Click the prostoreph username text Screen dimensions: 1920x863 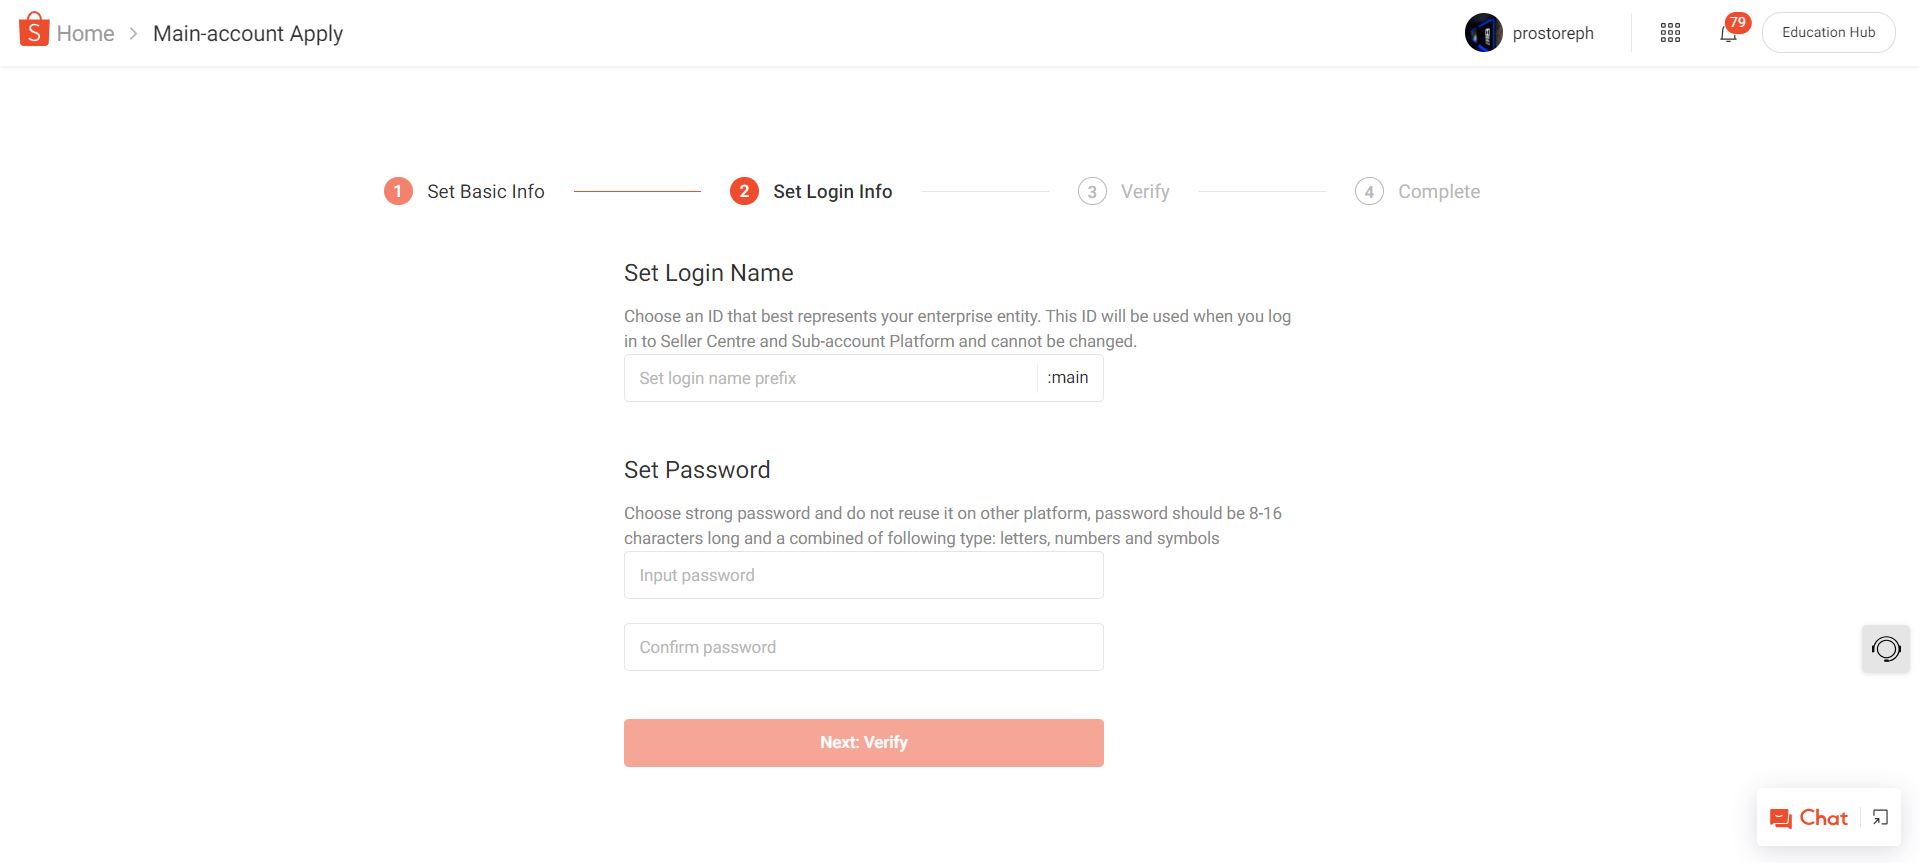coord(1553,32)
